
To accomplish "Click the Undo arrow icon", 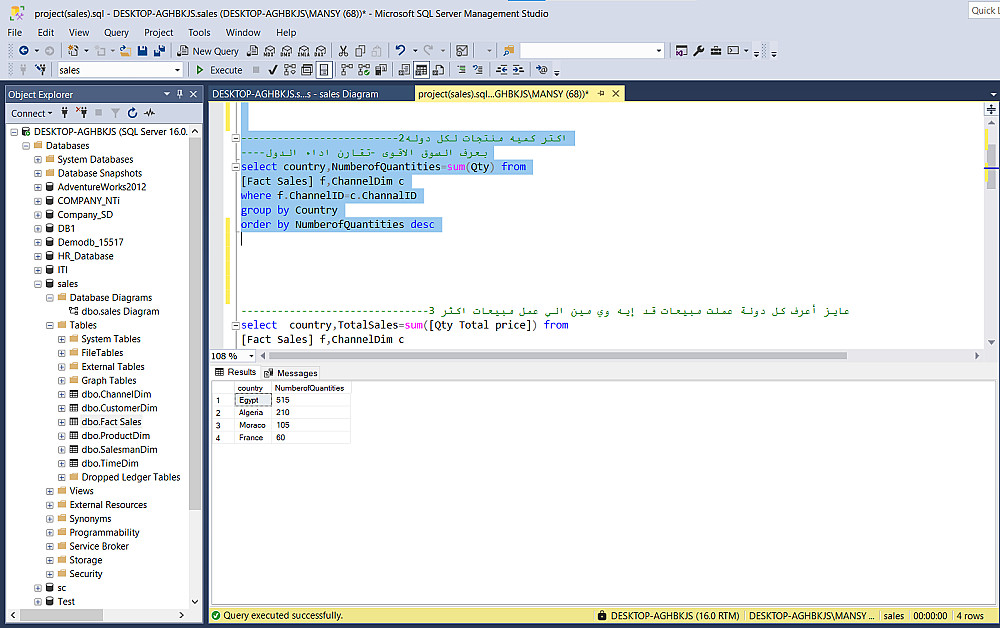I will point(401,51).
